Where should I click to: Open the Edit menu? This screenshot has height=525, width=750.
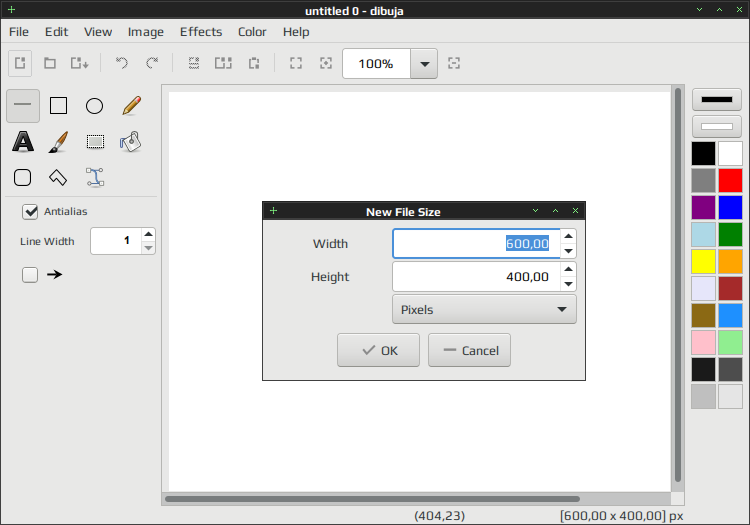[56, 32]
